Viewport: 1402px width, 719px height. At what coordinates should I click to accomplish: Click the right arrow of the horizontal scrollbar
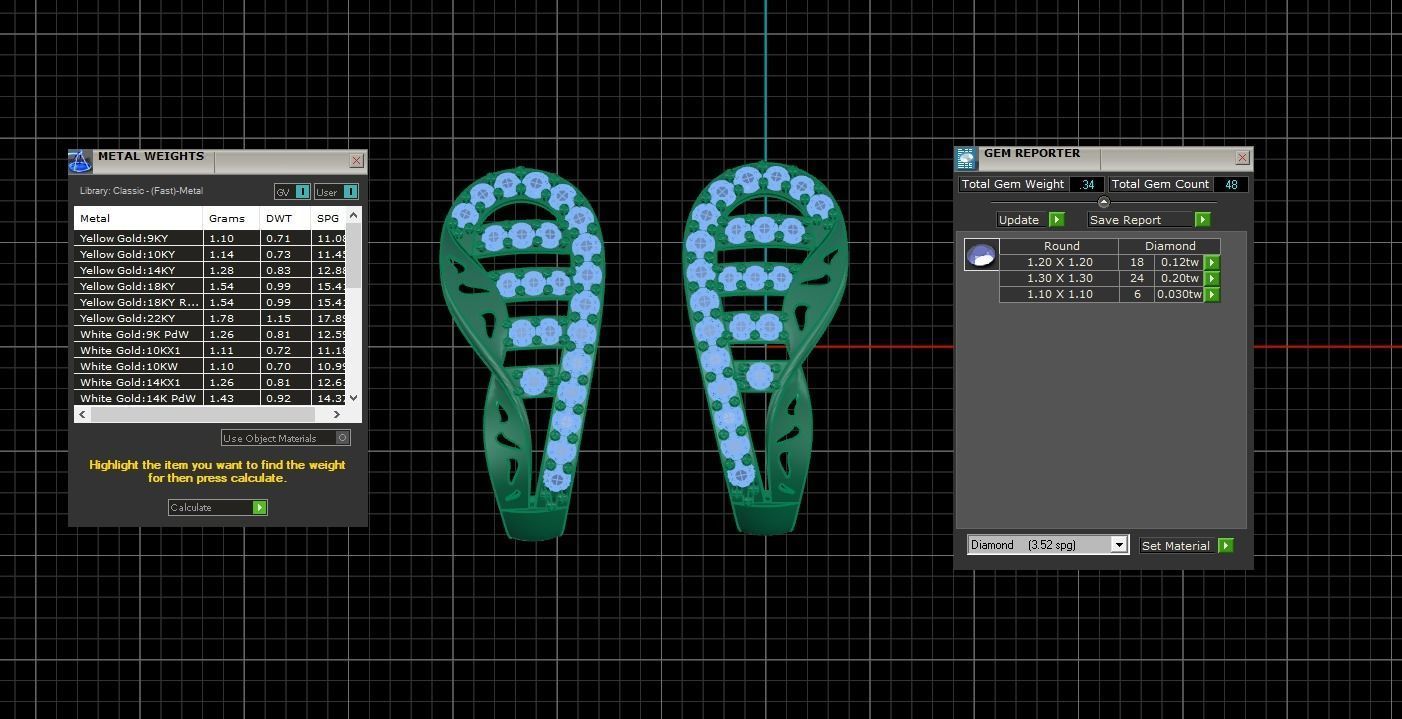337,414
